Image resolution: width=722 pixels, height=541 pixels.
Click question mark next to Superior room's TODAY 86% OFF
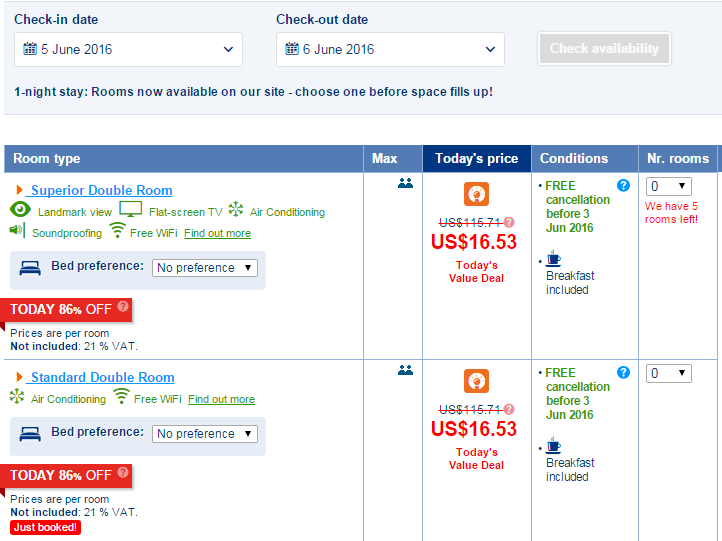[x=122, y=306]
